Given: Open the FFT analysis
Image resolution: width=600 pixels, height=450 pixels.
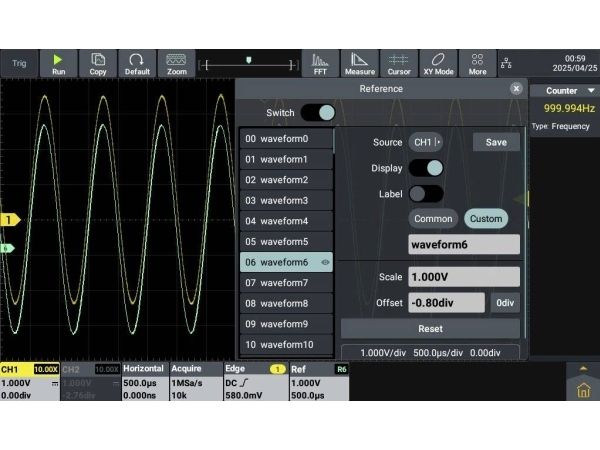Looking at the screenshot, I should [x=320, y=64].
